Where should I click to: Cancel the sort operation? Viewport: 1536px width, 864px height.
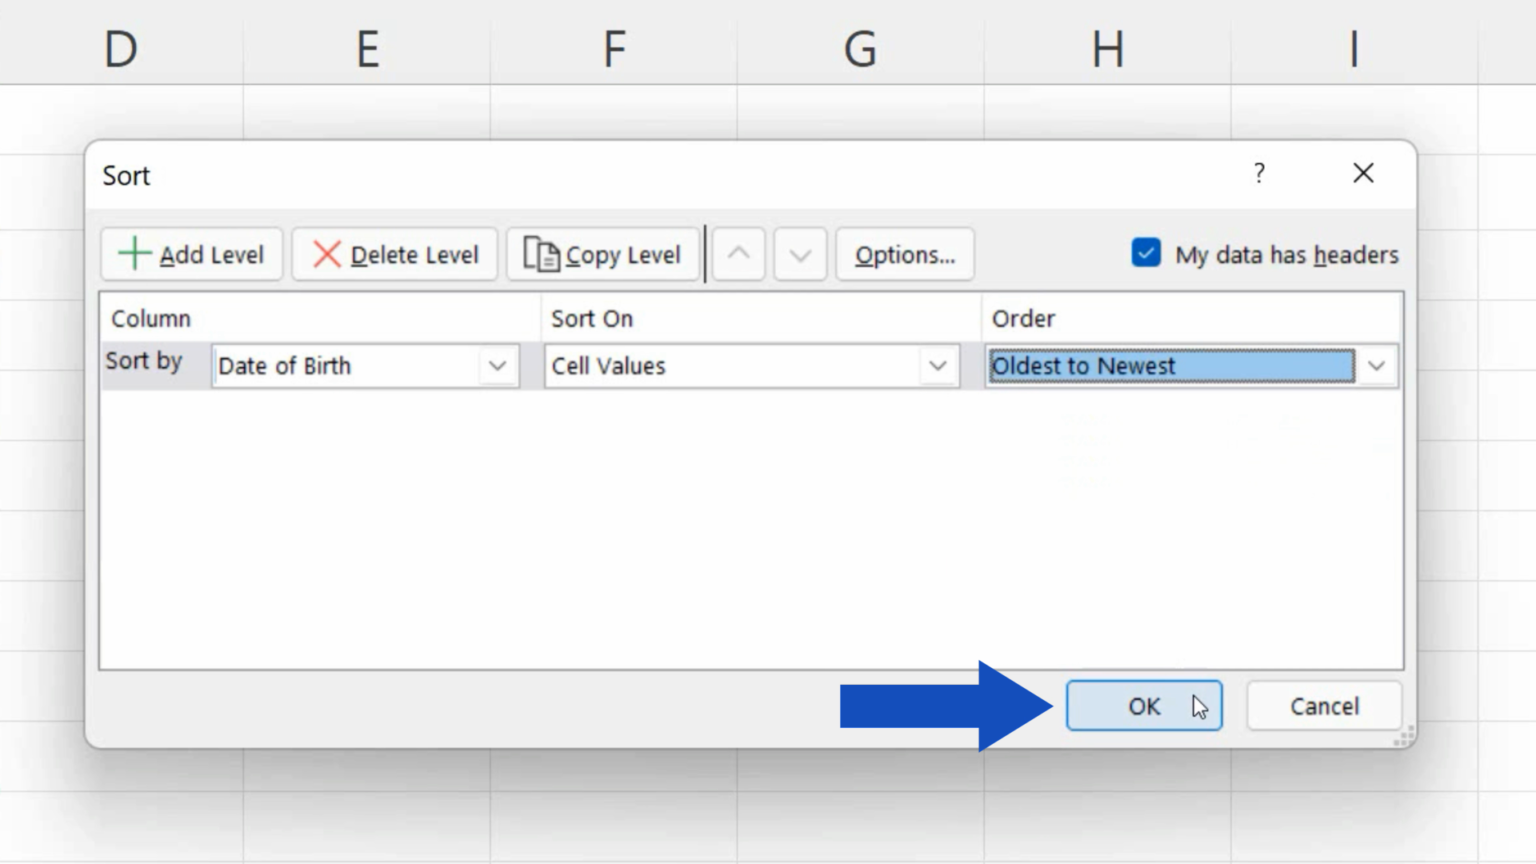pos(1323,705)
